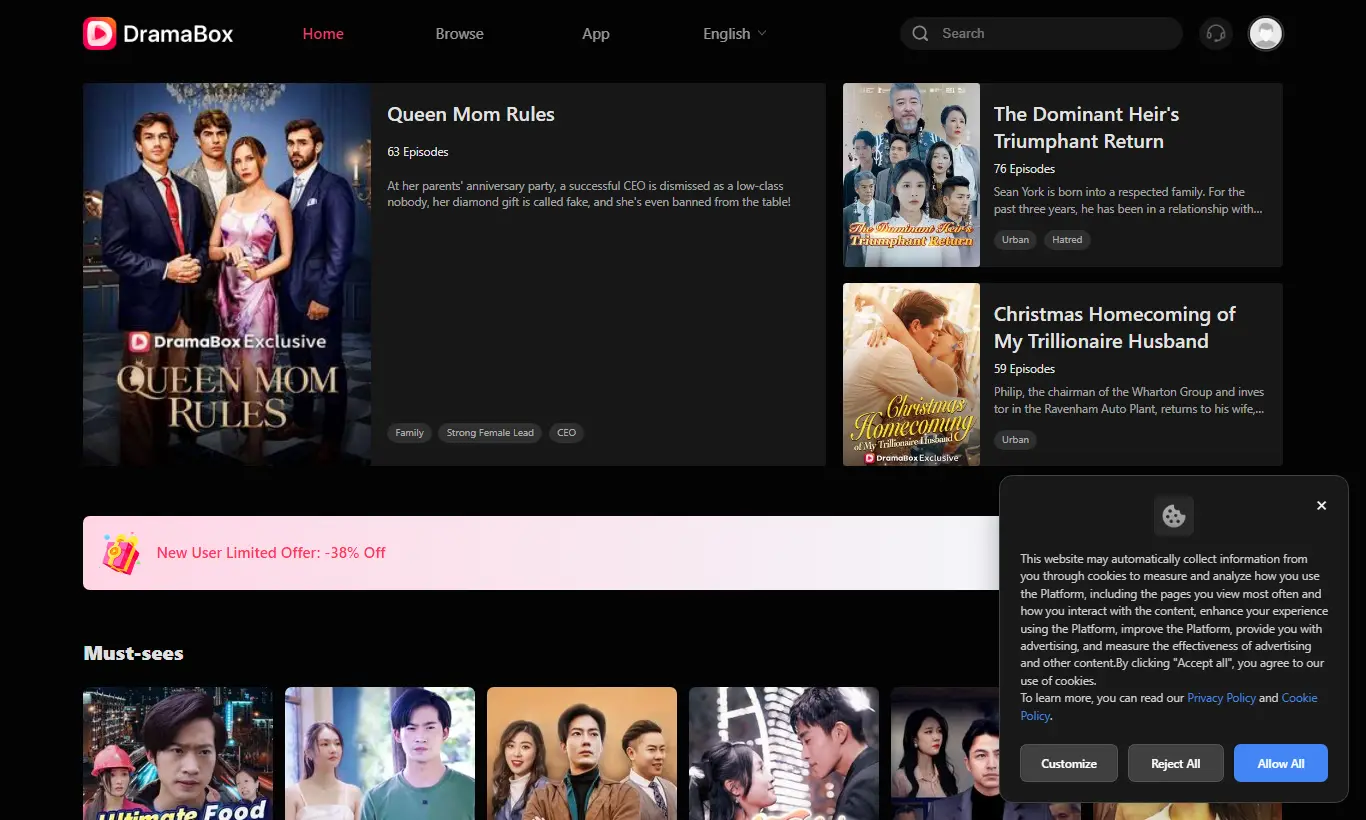
Task: Click Reject All cookies button
Action: pyautogui.click(x=1175, y=763)
